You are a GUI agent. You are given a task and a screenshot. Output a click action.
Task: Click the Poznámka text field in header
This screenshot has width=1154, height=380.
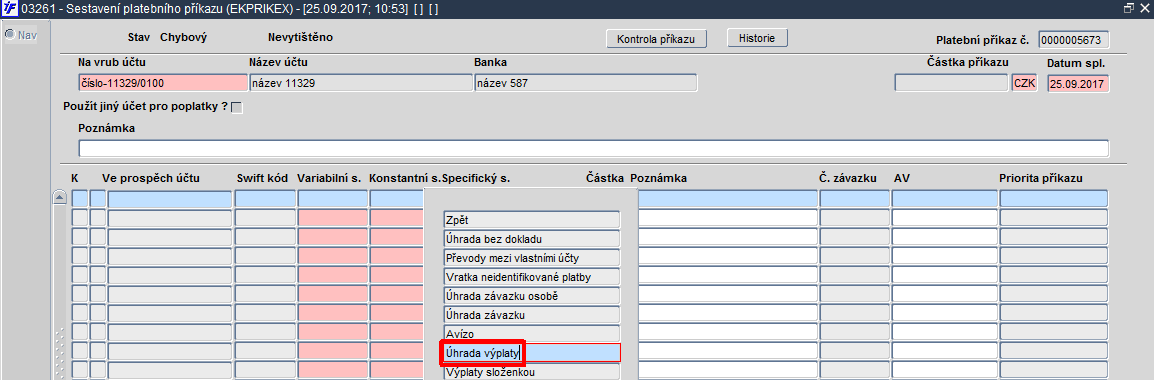point(593,148)
